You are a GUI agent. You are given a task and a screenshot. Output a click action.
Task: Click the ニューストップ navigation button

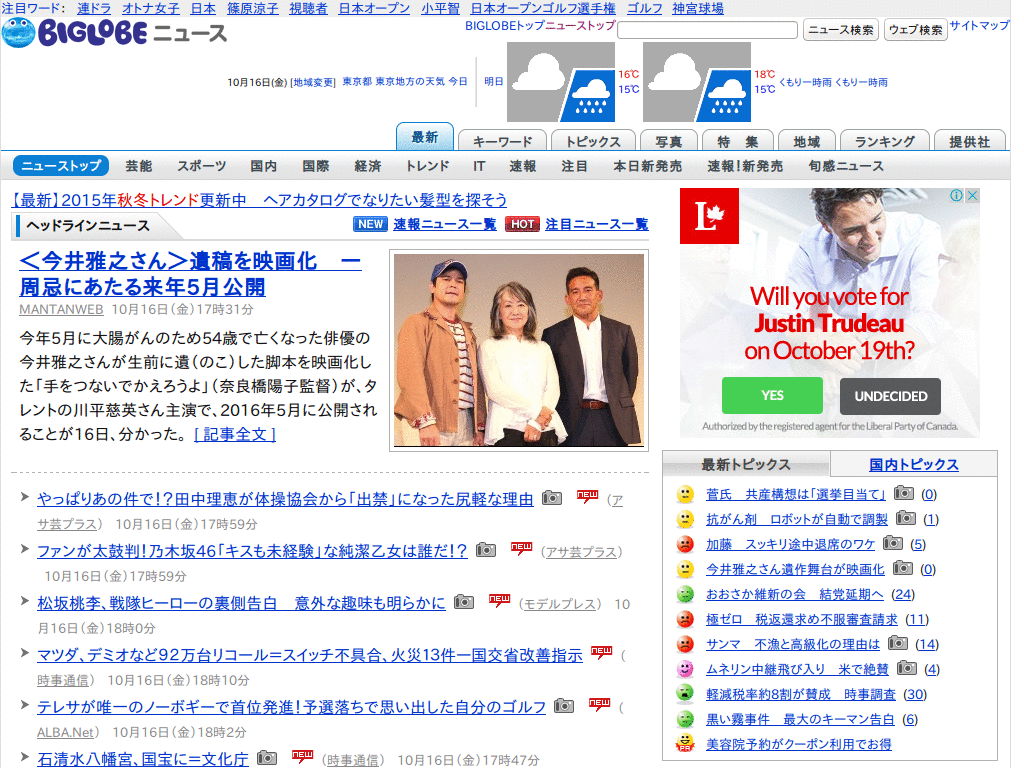(61, 166)
